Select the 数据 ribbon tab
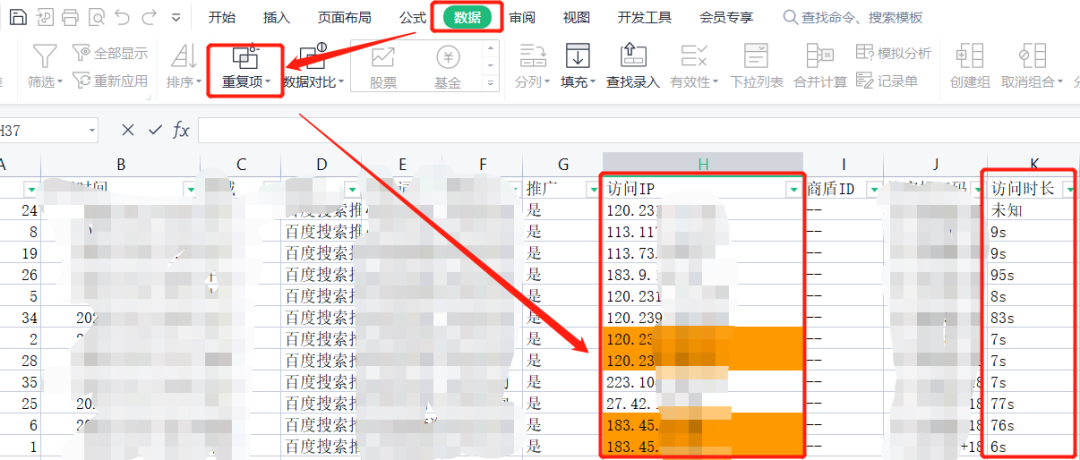The height and width of the screenshot is (460, 1080). [467, 18]
